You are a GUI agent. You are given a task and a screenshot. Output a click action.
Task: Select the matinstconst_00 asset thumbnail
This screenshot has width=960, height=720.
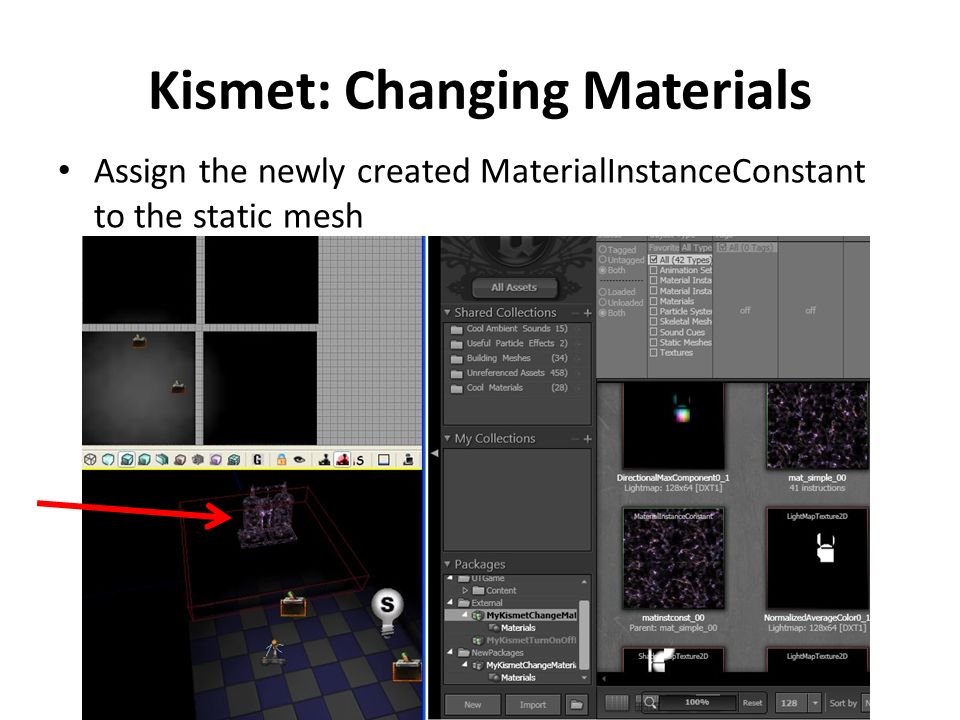click(673, 558)
